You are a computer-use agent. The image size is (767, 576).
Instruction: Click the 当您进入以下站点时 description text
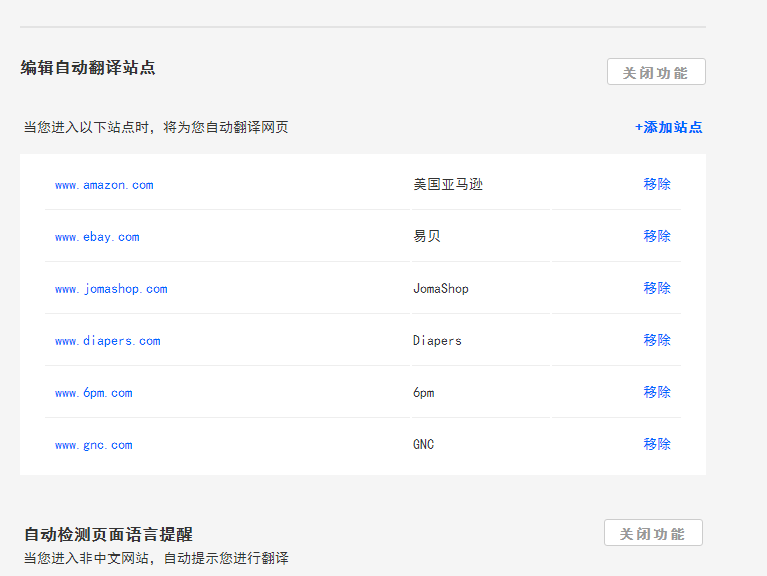click(156, 127)
